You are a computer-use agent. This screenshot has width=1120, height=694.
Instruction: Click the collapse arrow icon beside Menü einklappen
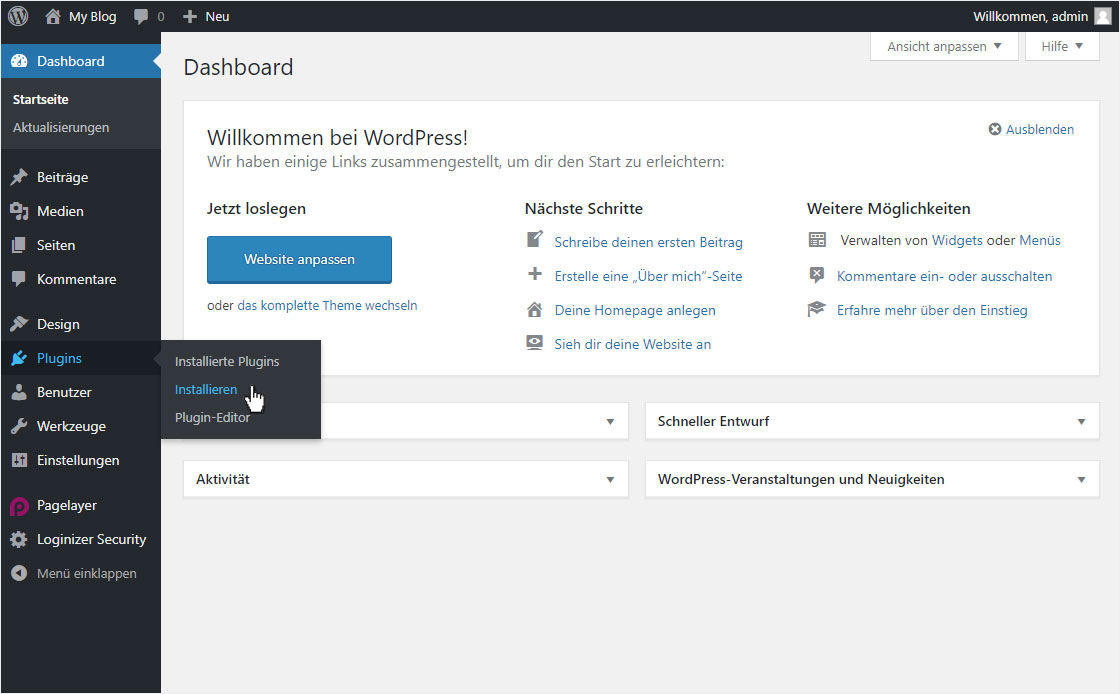[x=19, y=573]
